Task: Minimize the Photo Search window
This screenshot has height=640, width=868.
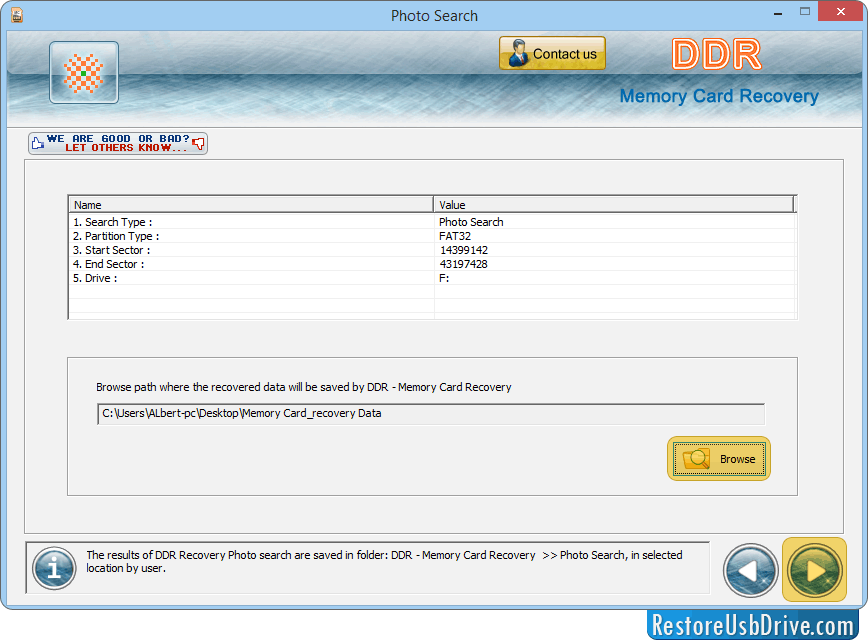Action: (x=778, y=13)
